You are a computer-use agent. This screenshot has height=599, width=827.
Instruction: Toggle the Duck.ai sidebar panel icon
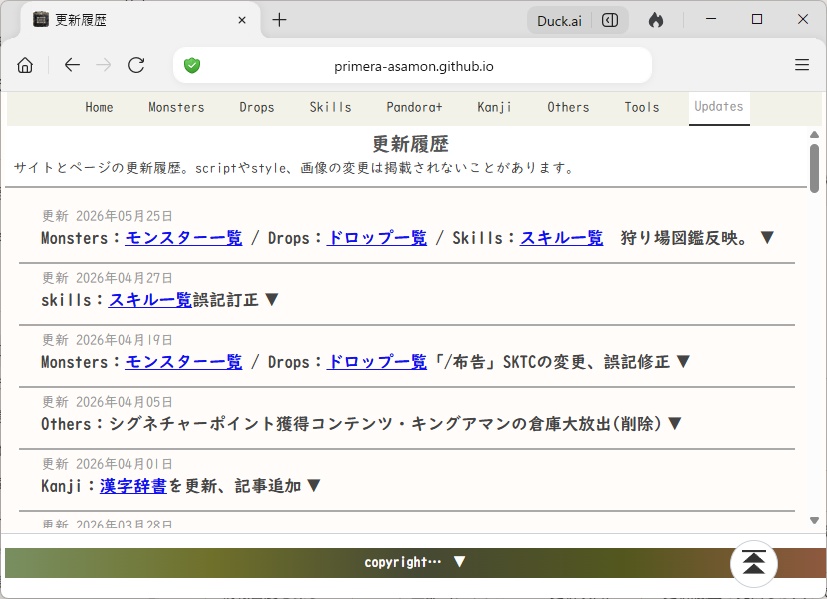(x=610, y=21)
